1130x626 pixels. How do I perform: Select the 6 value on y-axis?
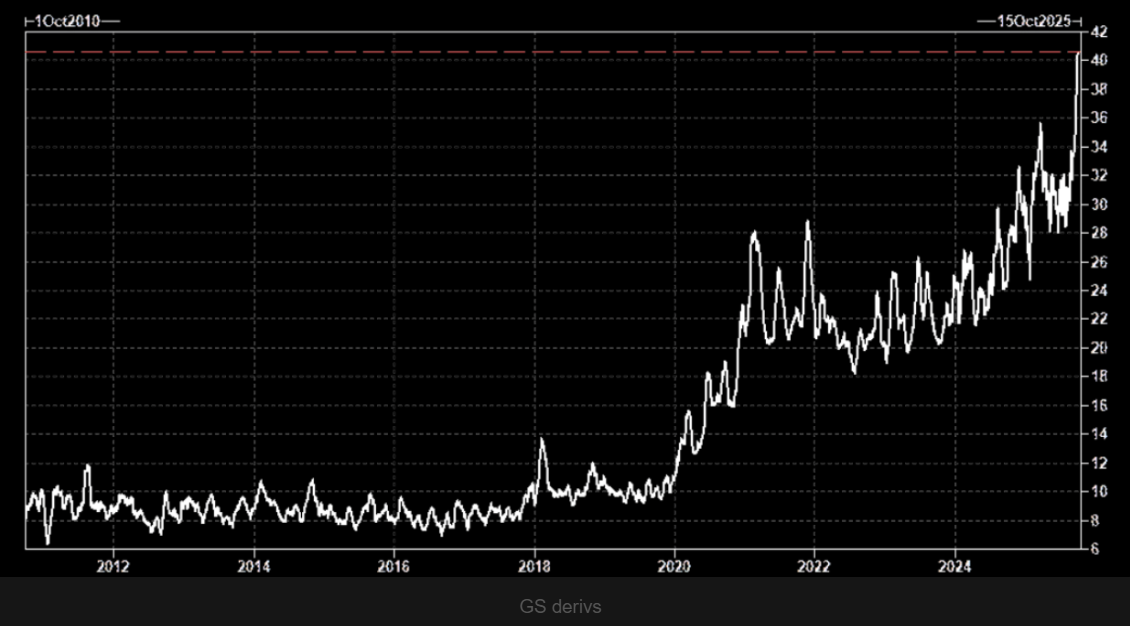click(1094, 549)
